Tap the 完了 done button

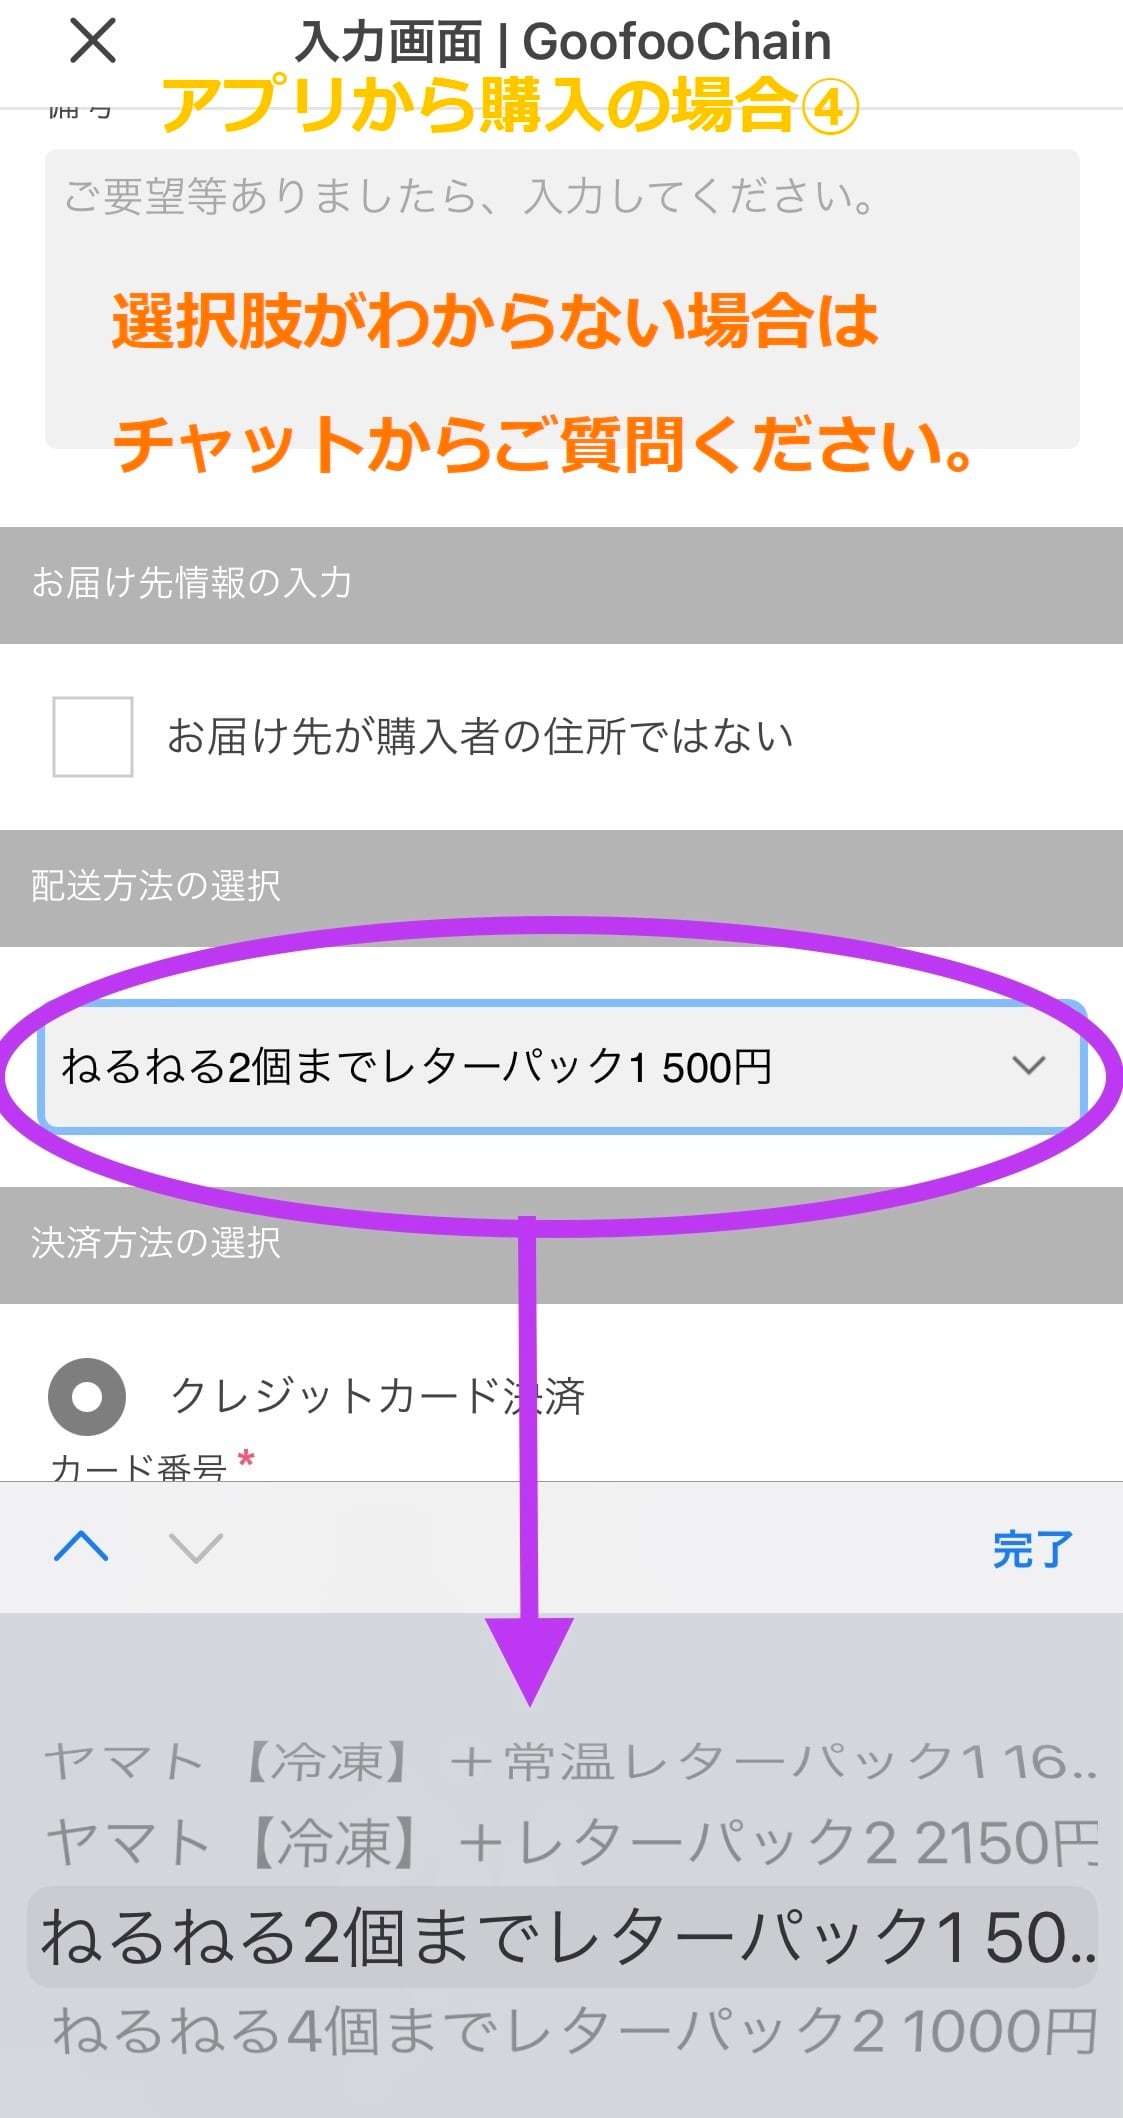pos(1032,1549)
